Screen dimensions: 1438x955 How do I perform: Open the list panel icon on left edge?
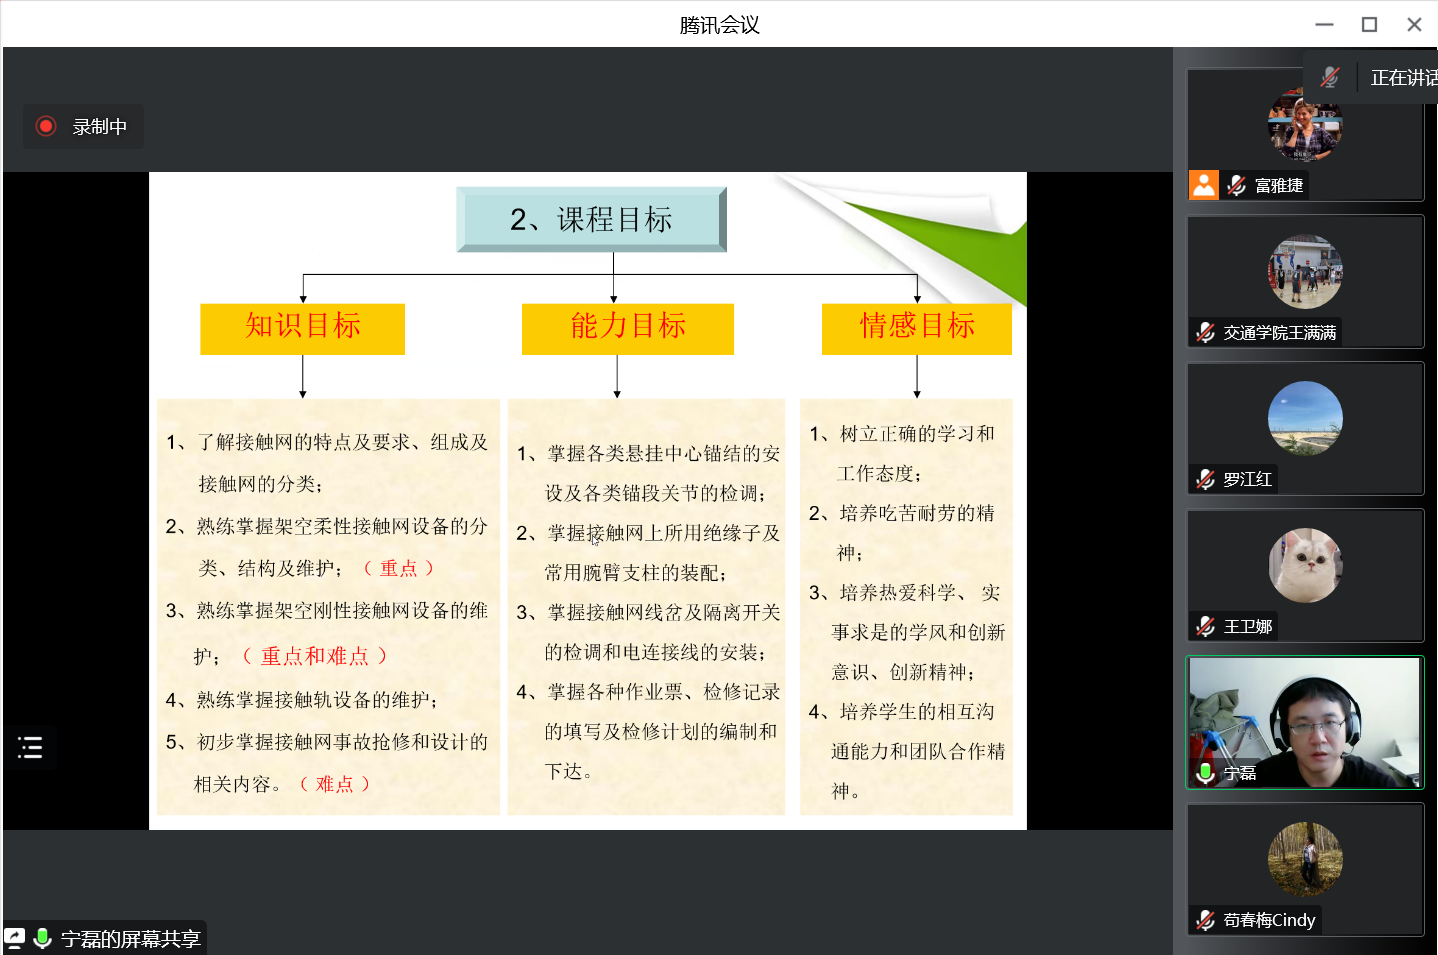pyautogui.click(x=30, y=747)
